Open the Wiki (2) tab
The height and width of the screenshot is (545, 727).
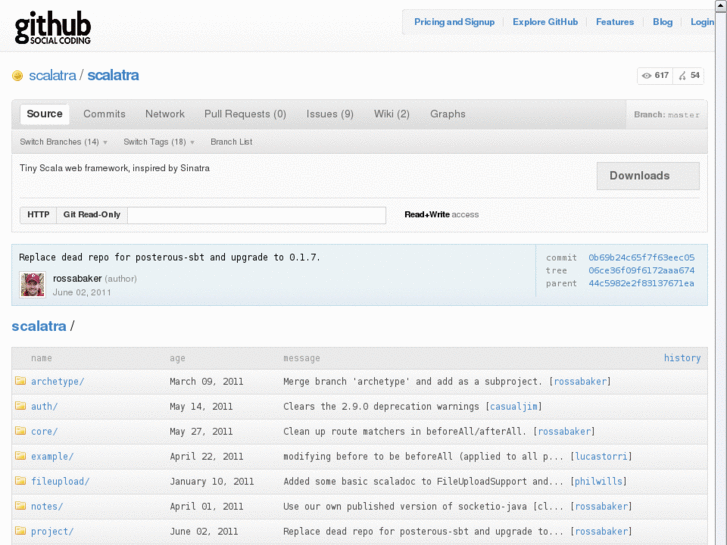point(392,114)
